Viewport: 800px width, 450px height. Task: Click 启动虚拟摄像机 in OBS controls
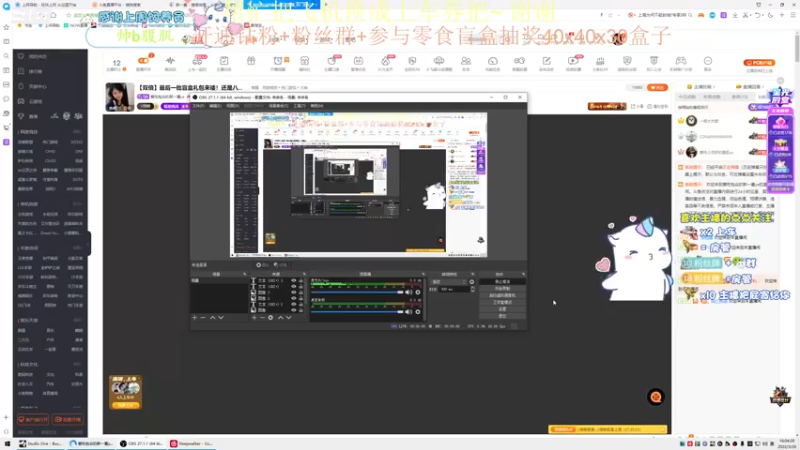(502, 295)
